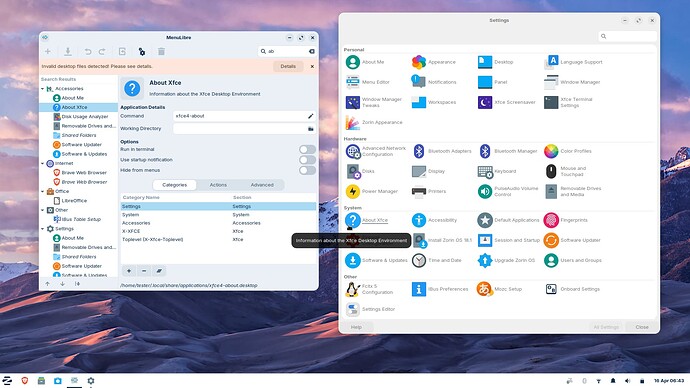The image size is (690, 388).
Task: Open Menu Editor in Settings window
Action: tap(368, 82)
